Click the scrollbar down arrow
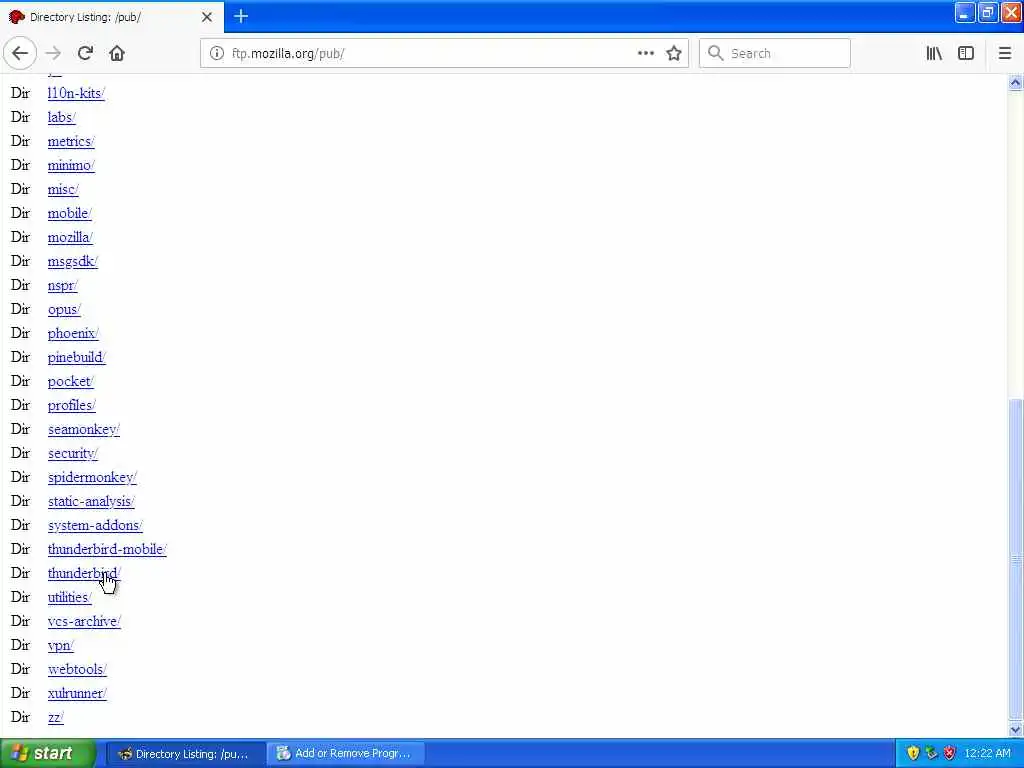Viewport: 1024px width, 768px height. point(1016,729)
